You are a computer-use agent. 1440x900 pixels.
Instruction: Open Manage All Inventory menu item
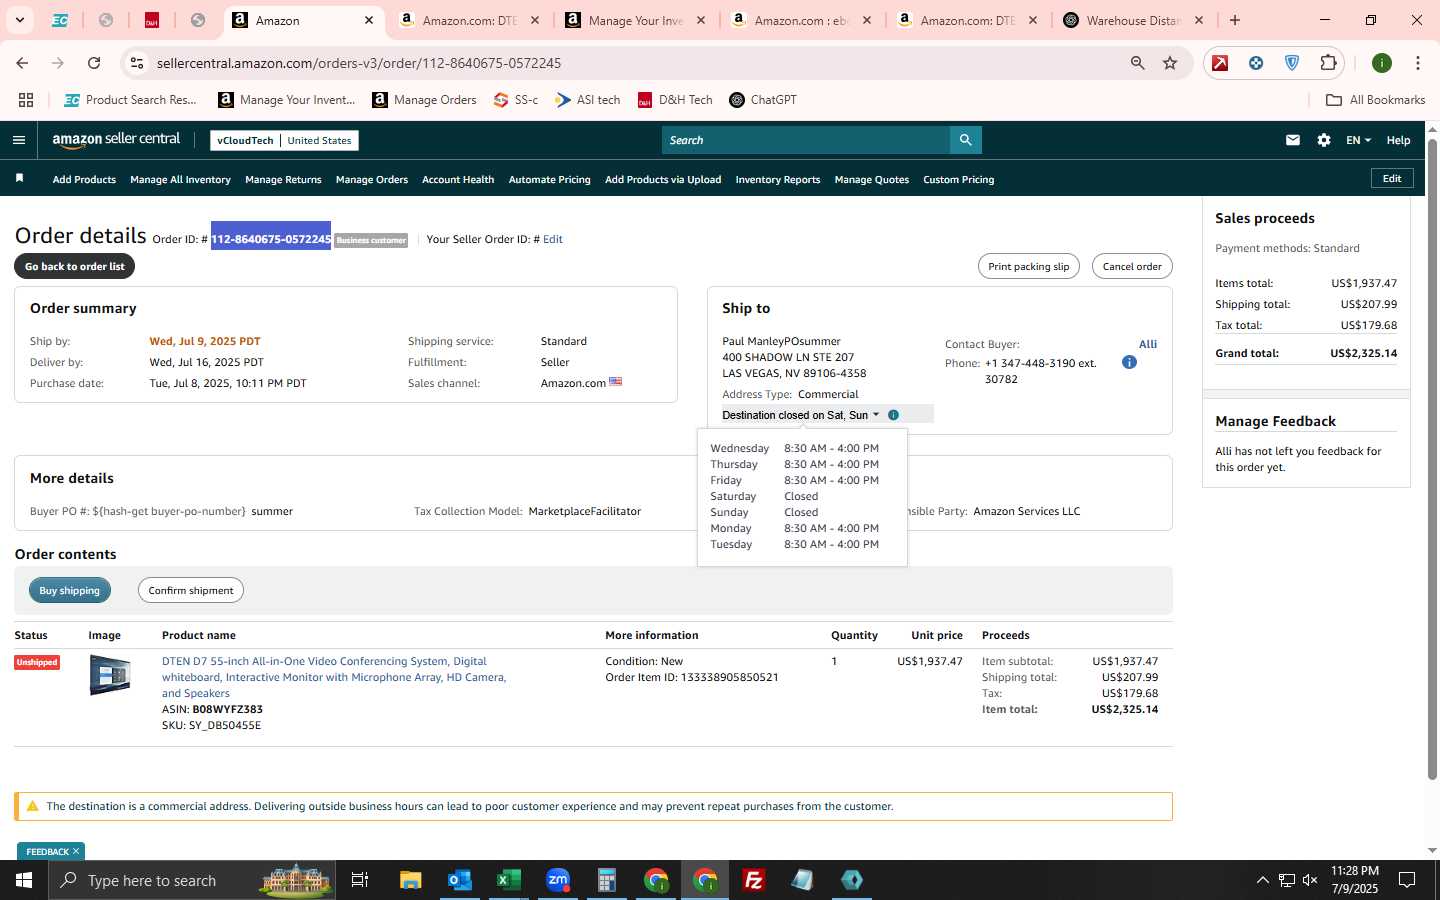pos(180,180)
